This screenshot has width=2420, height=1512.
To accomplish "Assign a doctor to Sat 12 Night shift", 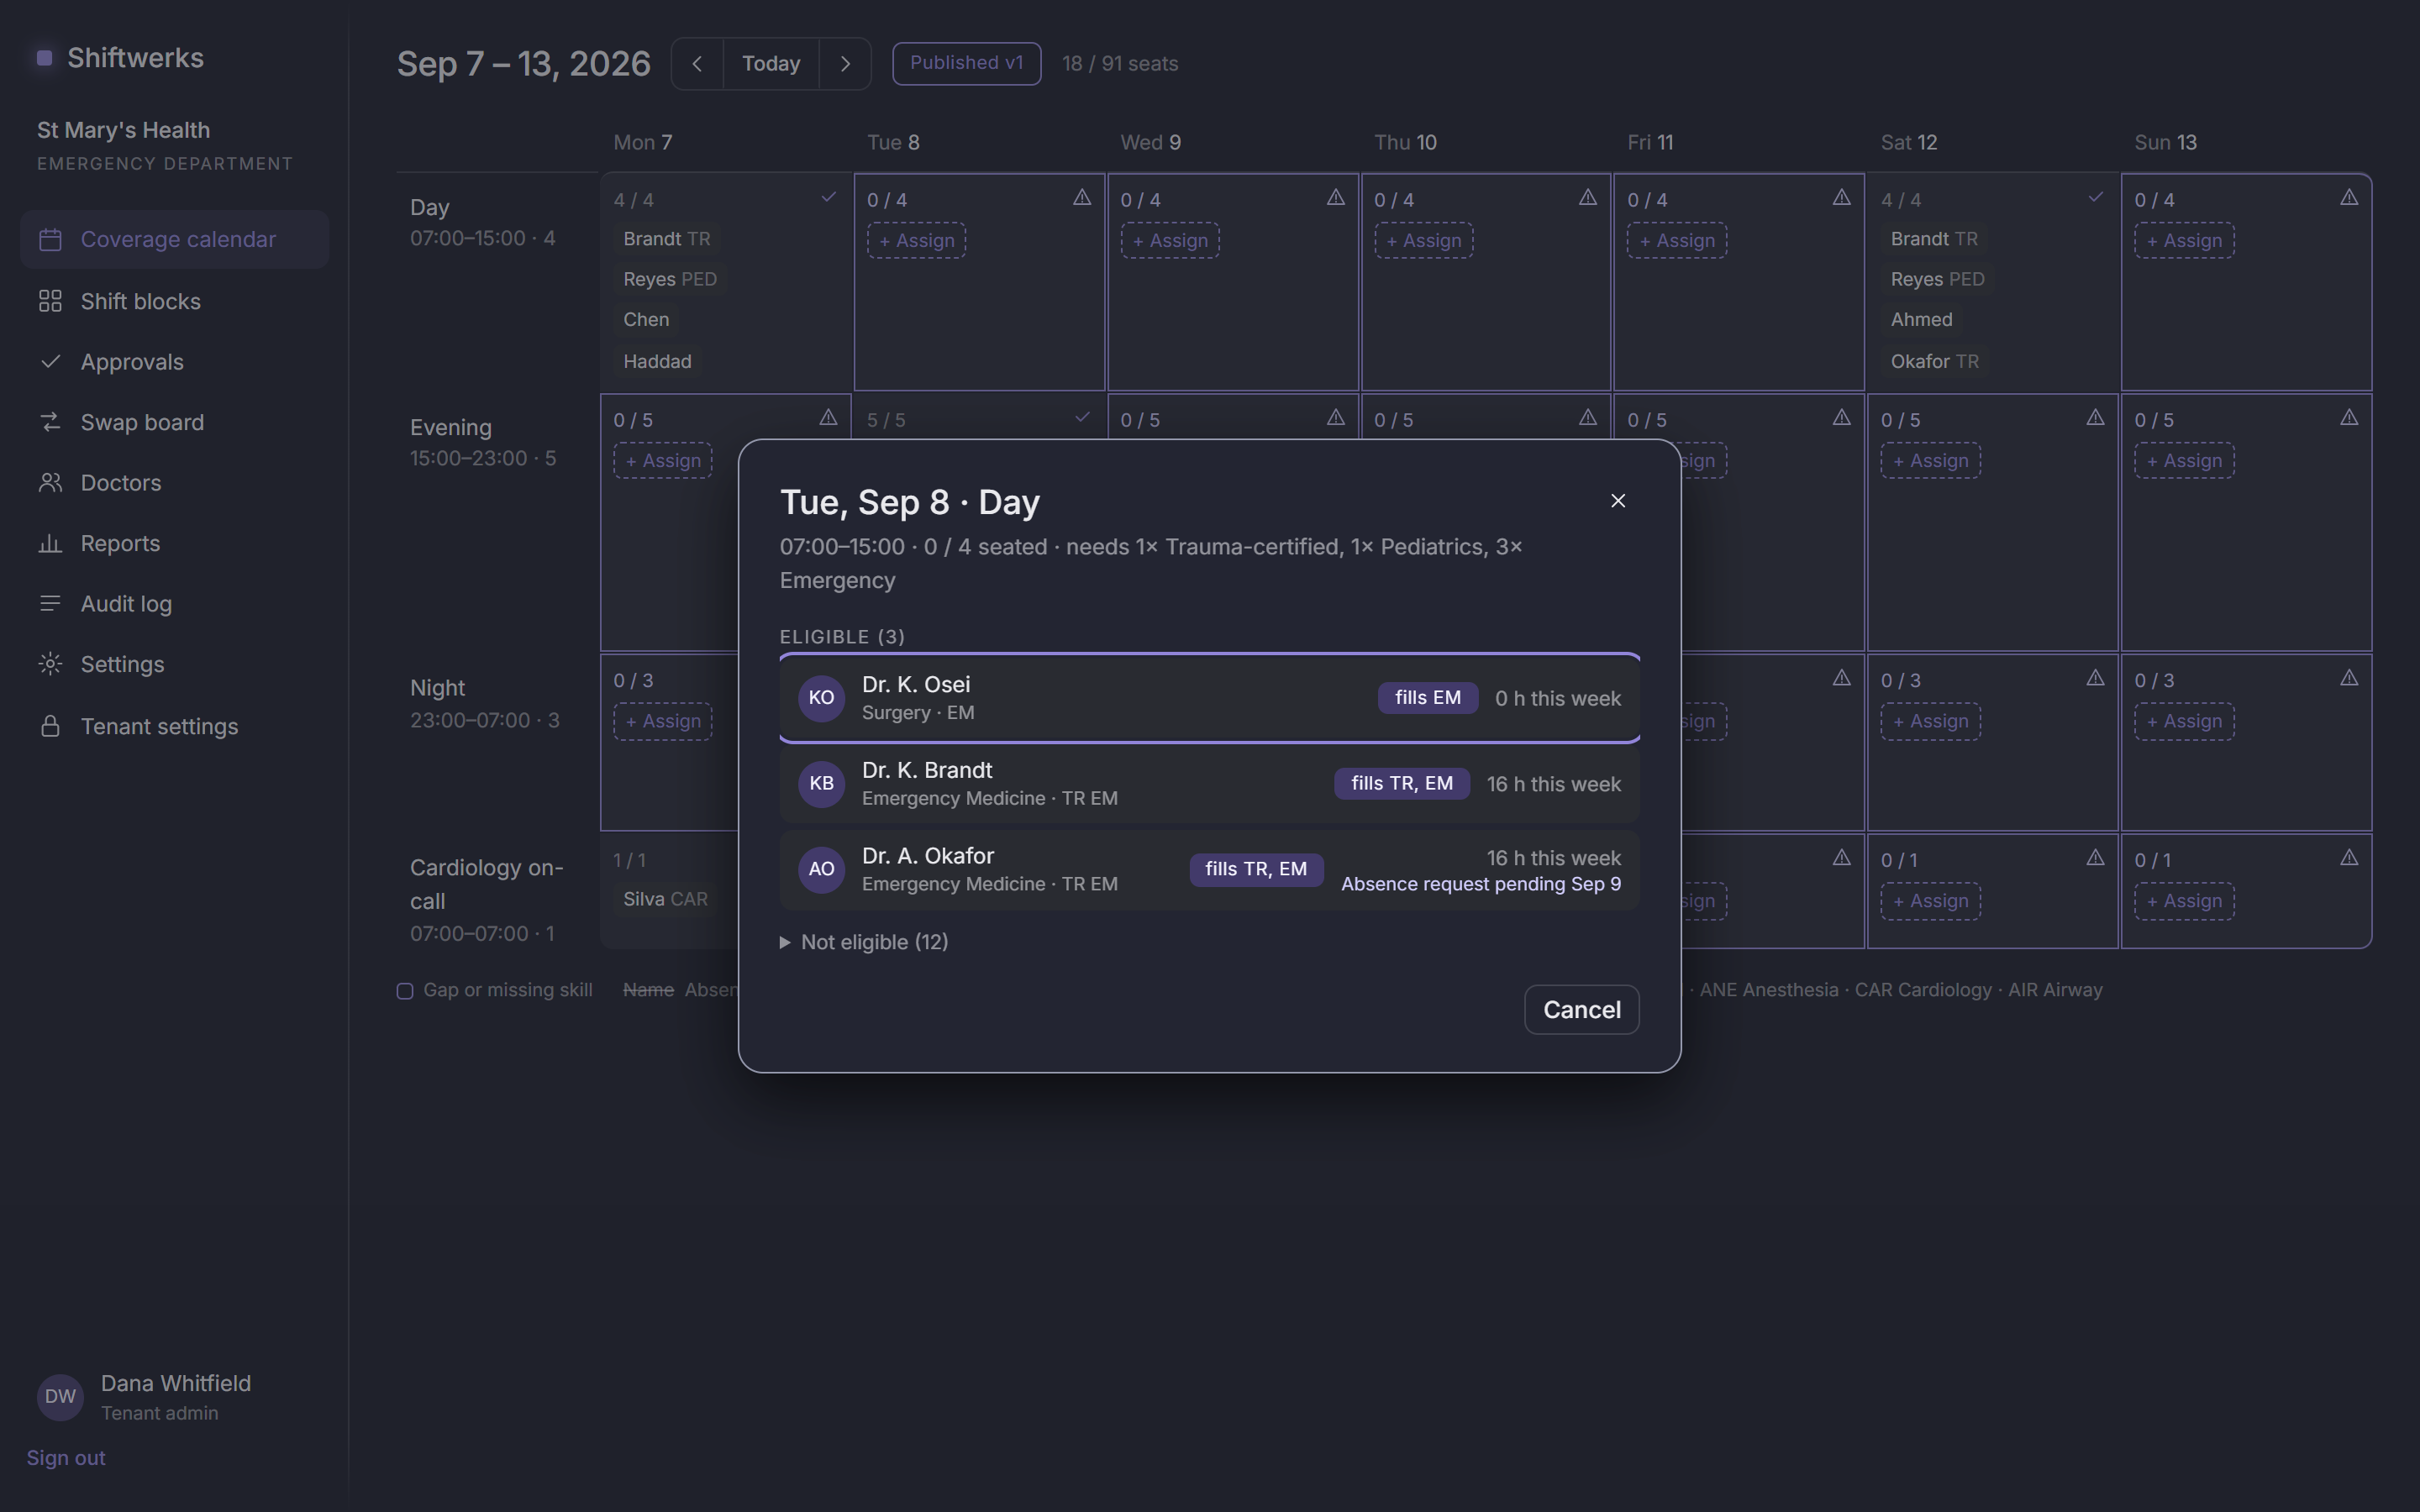I will (x=1930, y=721).
